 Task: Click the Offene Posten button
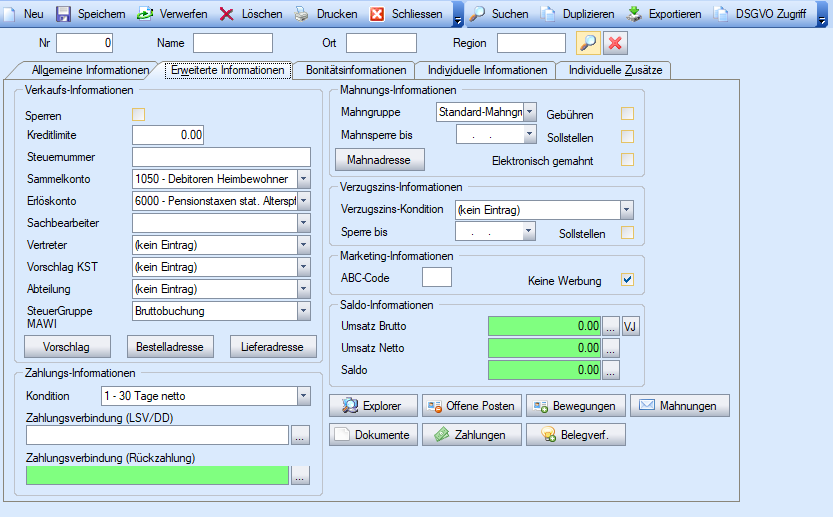point(471,406)
